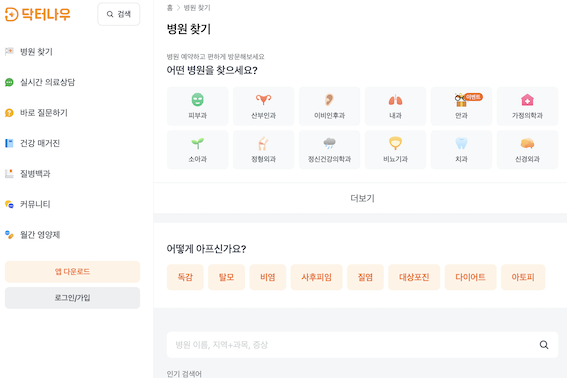Expand department list with 더보기
Viewport: 567px width, 378px height.
click(362, 198)
